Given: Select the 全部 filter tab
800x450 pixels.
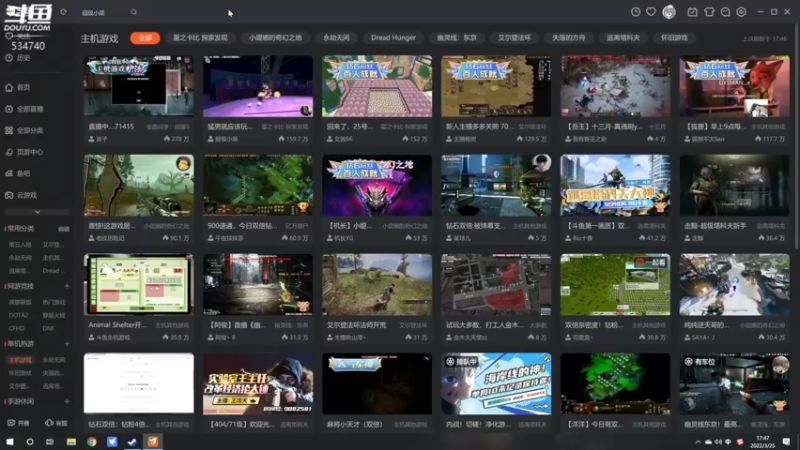Looking at the screenshot, I should tap(145, 38).
